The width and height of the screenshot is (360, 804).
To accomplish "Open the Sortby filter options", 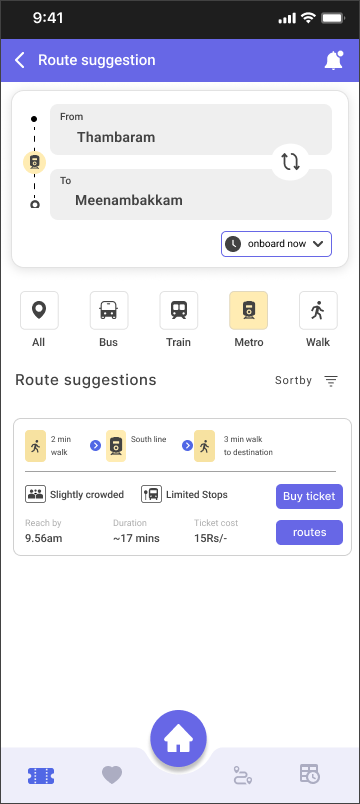I will (x=306, y=380).
